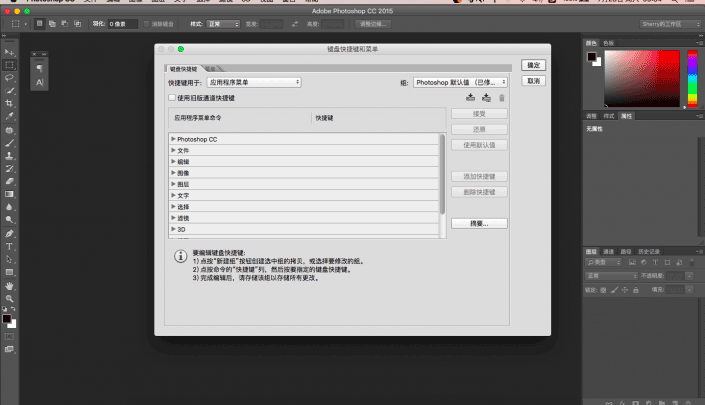The width and height of the screenshot is (705, 405).
Task: Open Character panel from collapsed dock
Action: (40, 82)
